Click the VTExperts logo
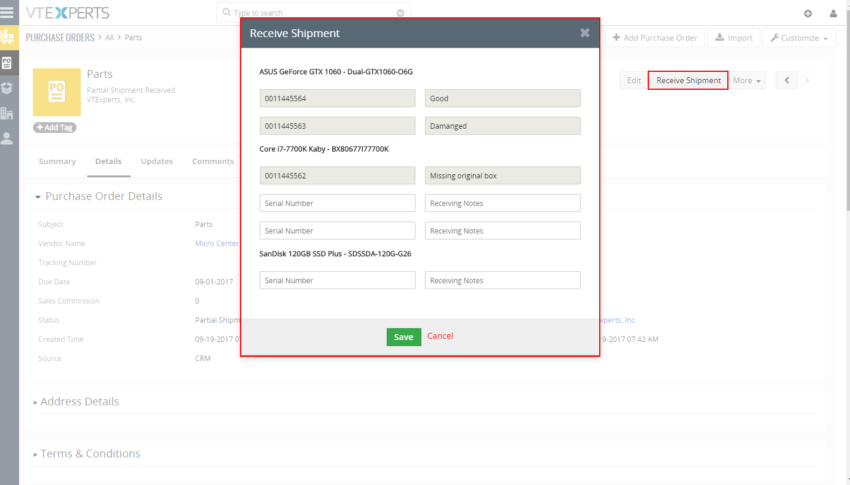This screenshot has height=485, width=850. point(67,13)
